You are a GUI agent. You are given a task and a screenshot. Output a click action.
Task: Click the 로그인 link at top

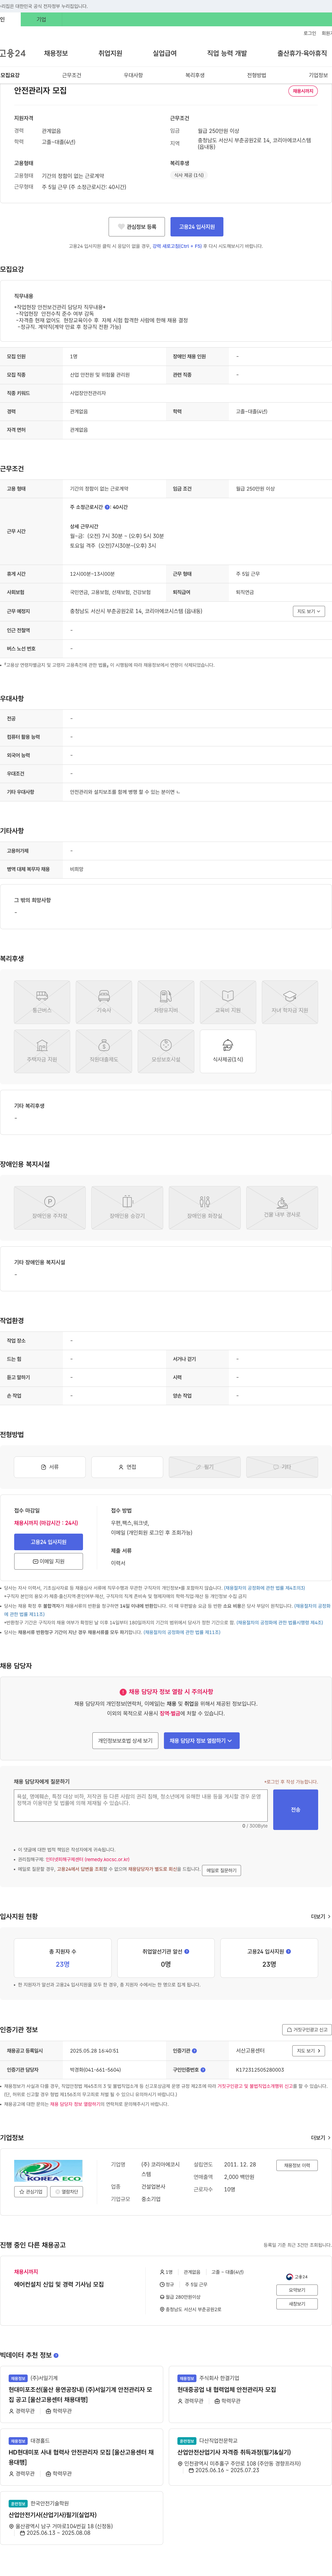pyautogui.click(x=310, y=33)
